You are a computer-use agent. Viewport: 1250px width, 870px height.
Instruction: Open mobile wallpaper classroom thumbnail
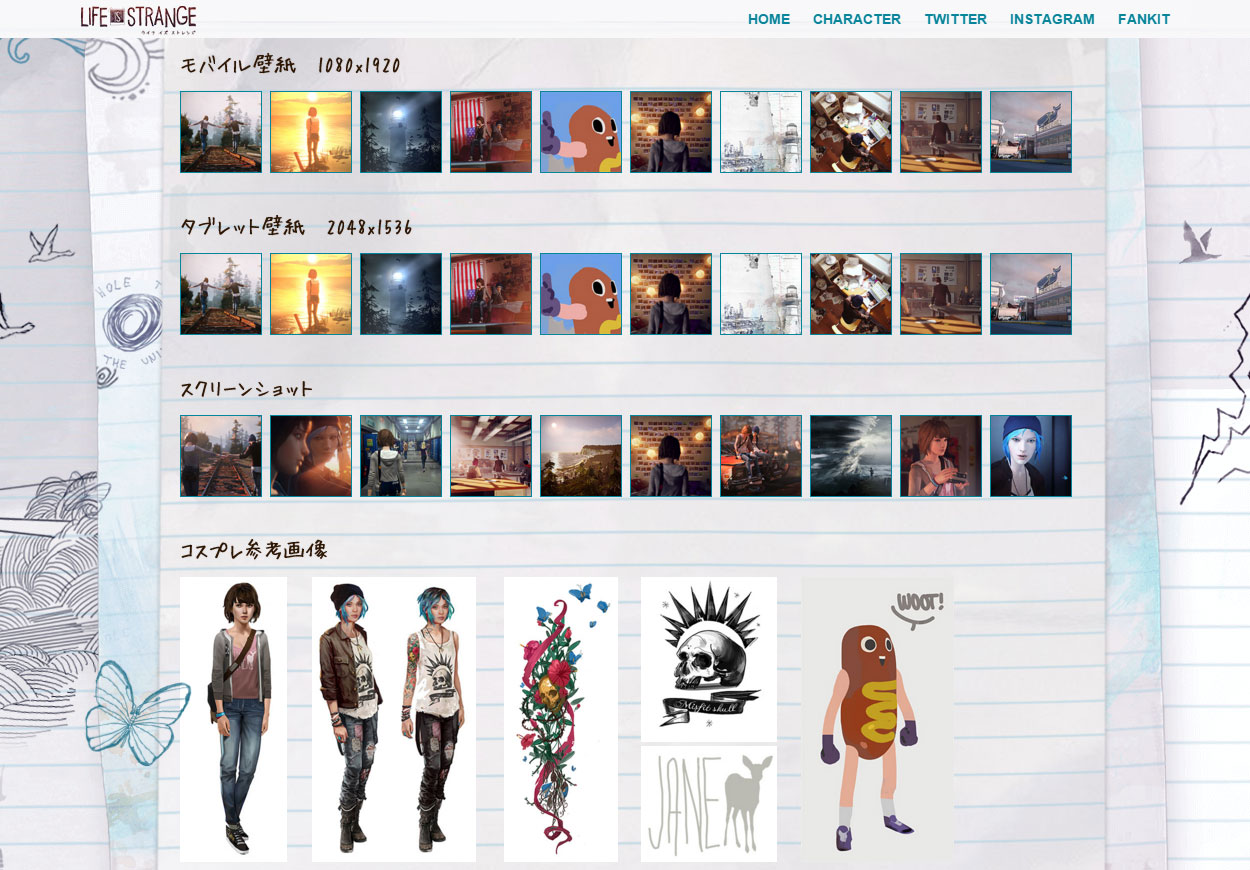click(941, 132)
